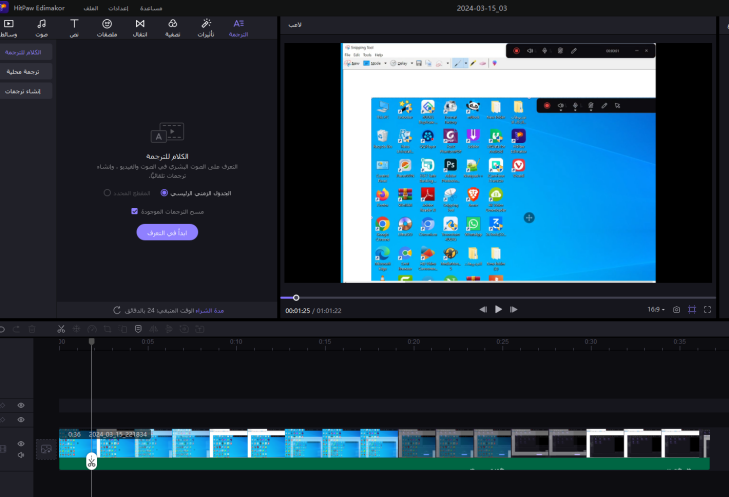
Task: Toggle the مسح الترجمات الموجودة checkbox
Action: [134, 211]
